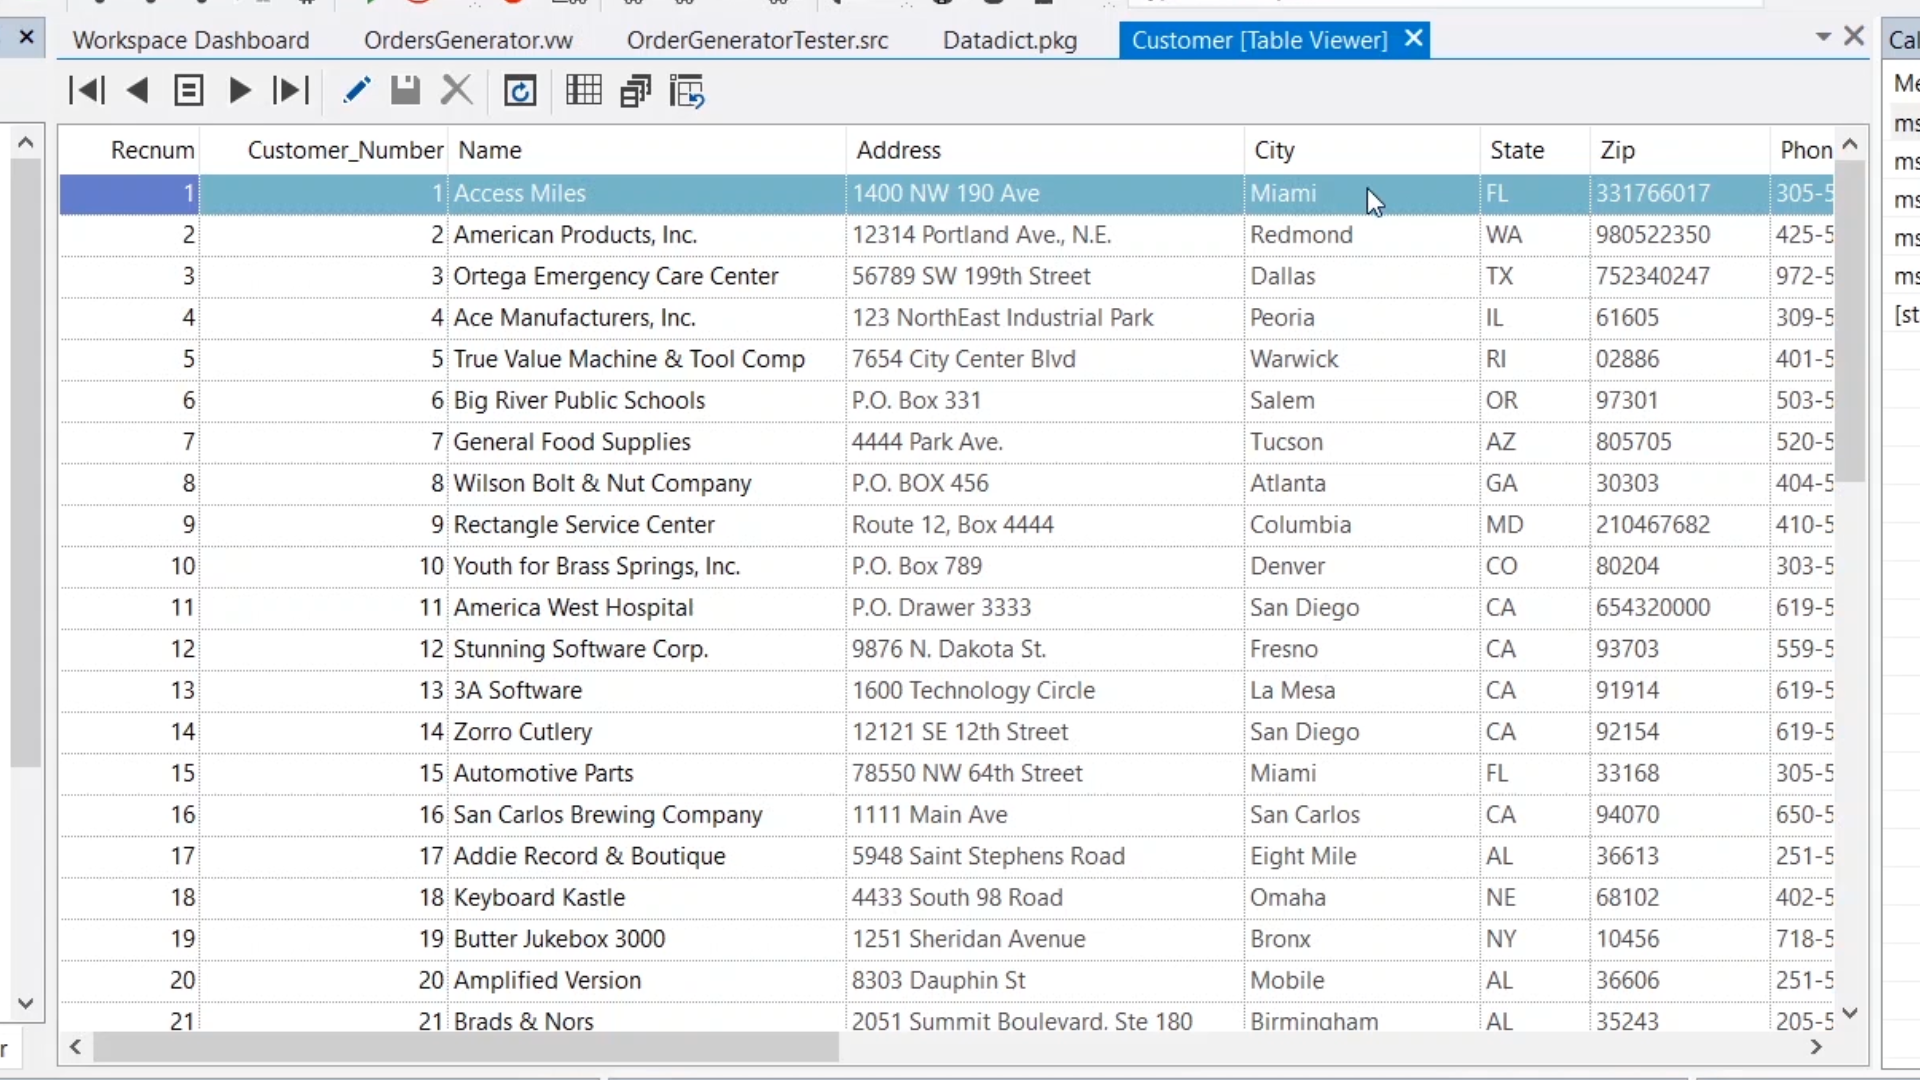Open the Datadict.pkg tab
This screenshot has height=1080, width=1920.
1009,40
